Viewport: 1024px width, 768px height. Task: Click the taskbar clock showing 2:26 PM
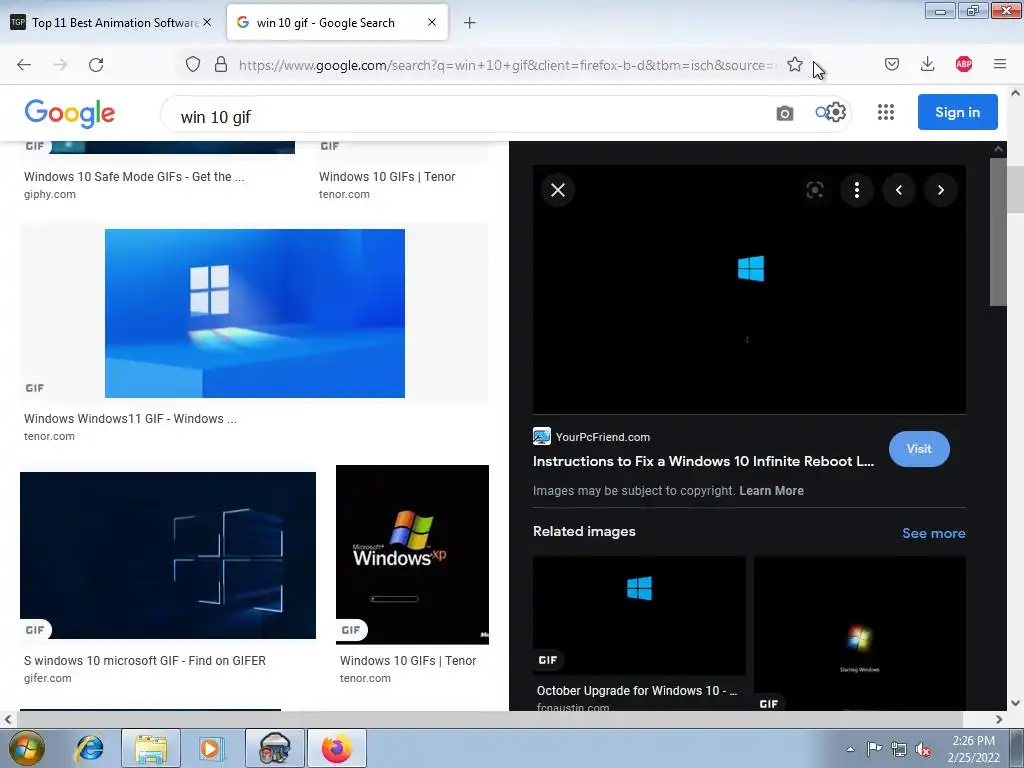(x=974, y=748)
